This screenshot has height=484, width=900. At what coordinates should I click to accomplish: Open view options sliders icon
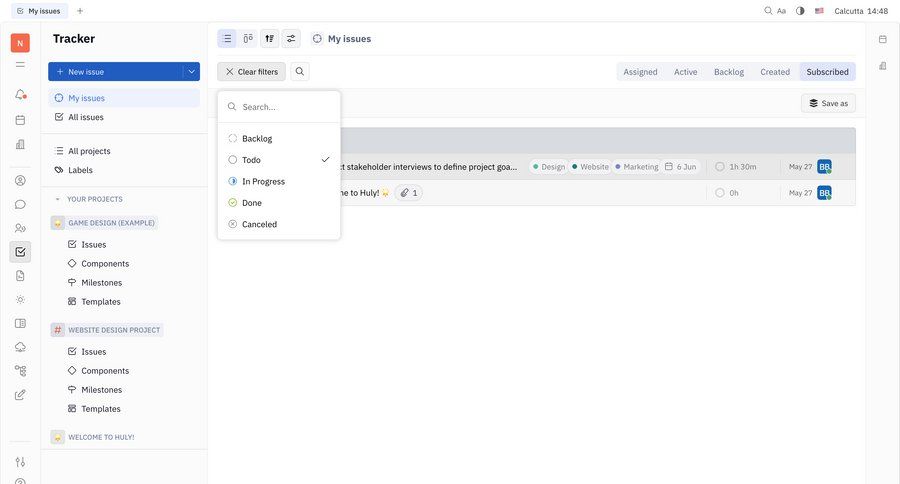click(291, 38)
